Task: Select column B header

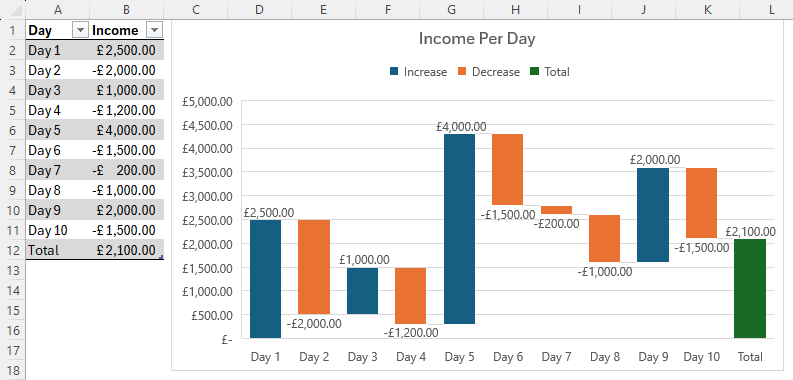Action: (127, 9)
